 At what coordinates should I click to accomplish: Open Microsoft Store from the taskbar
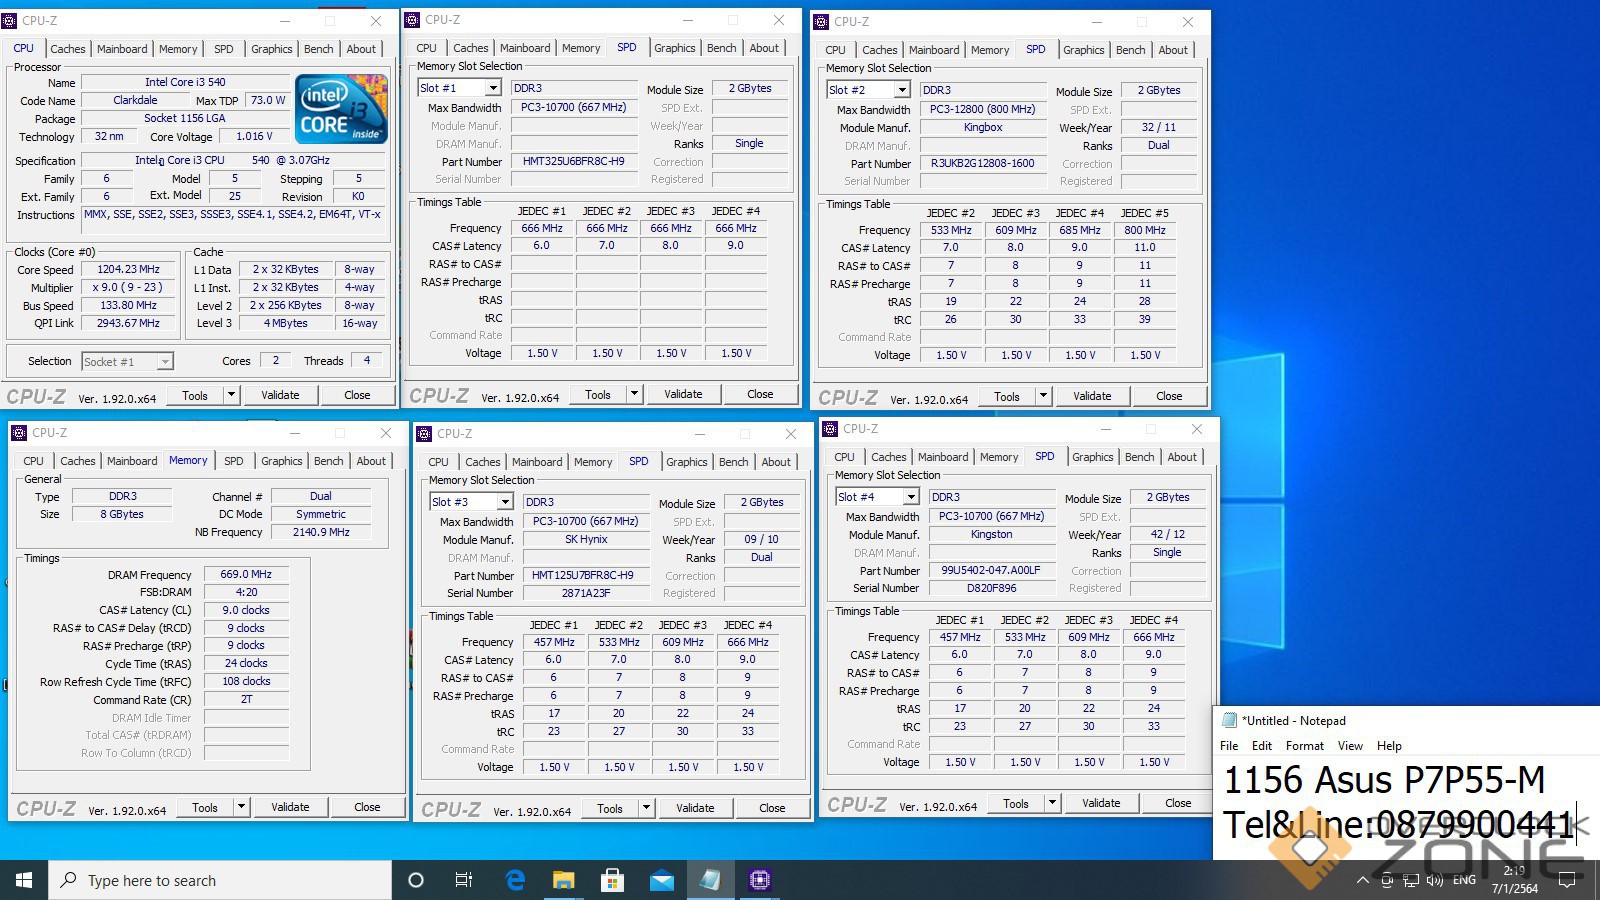[612, 880]
